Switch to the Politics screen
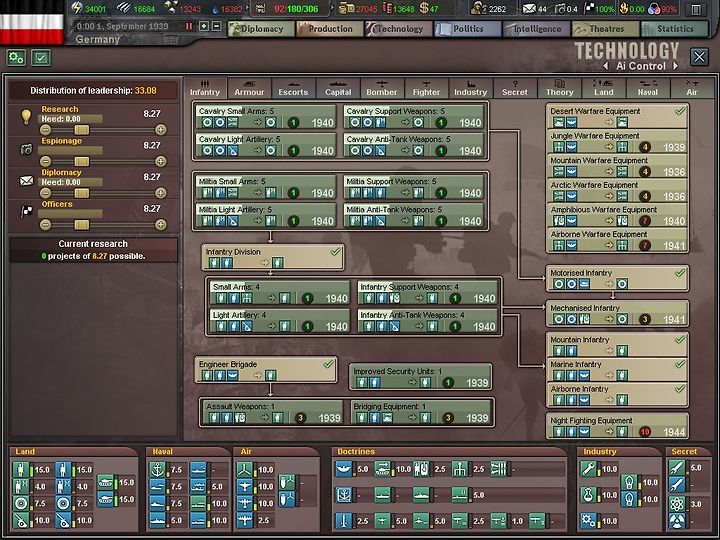Viewport: 720px width, 540px height. (x=467, y=29)
